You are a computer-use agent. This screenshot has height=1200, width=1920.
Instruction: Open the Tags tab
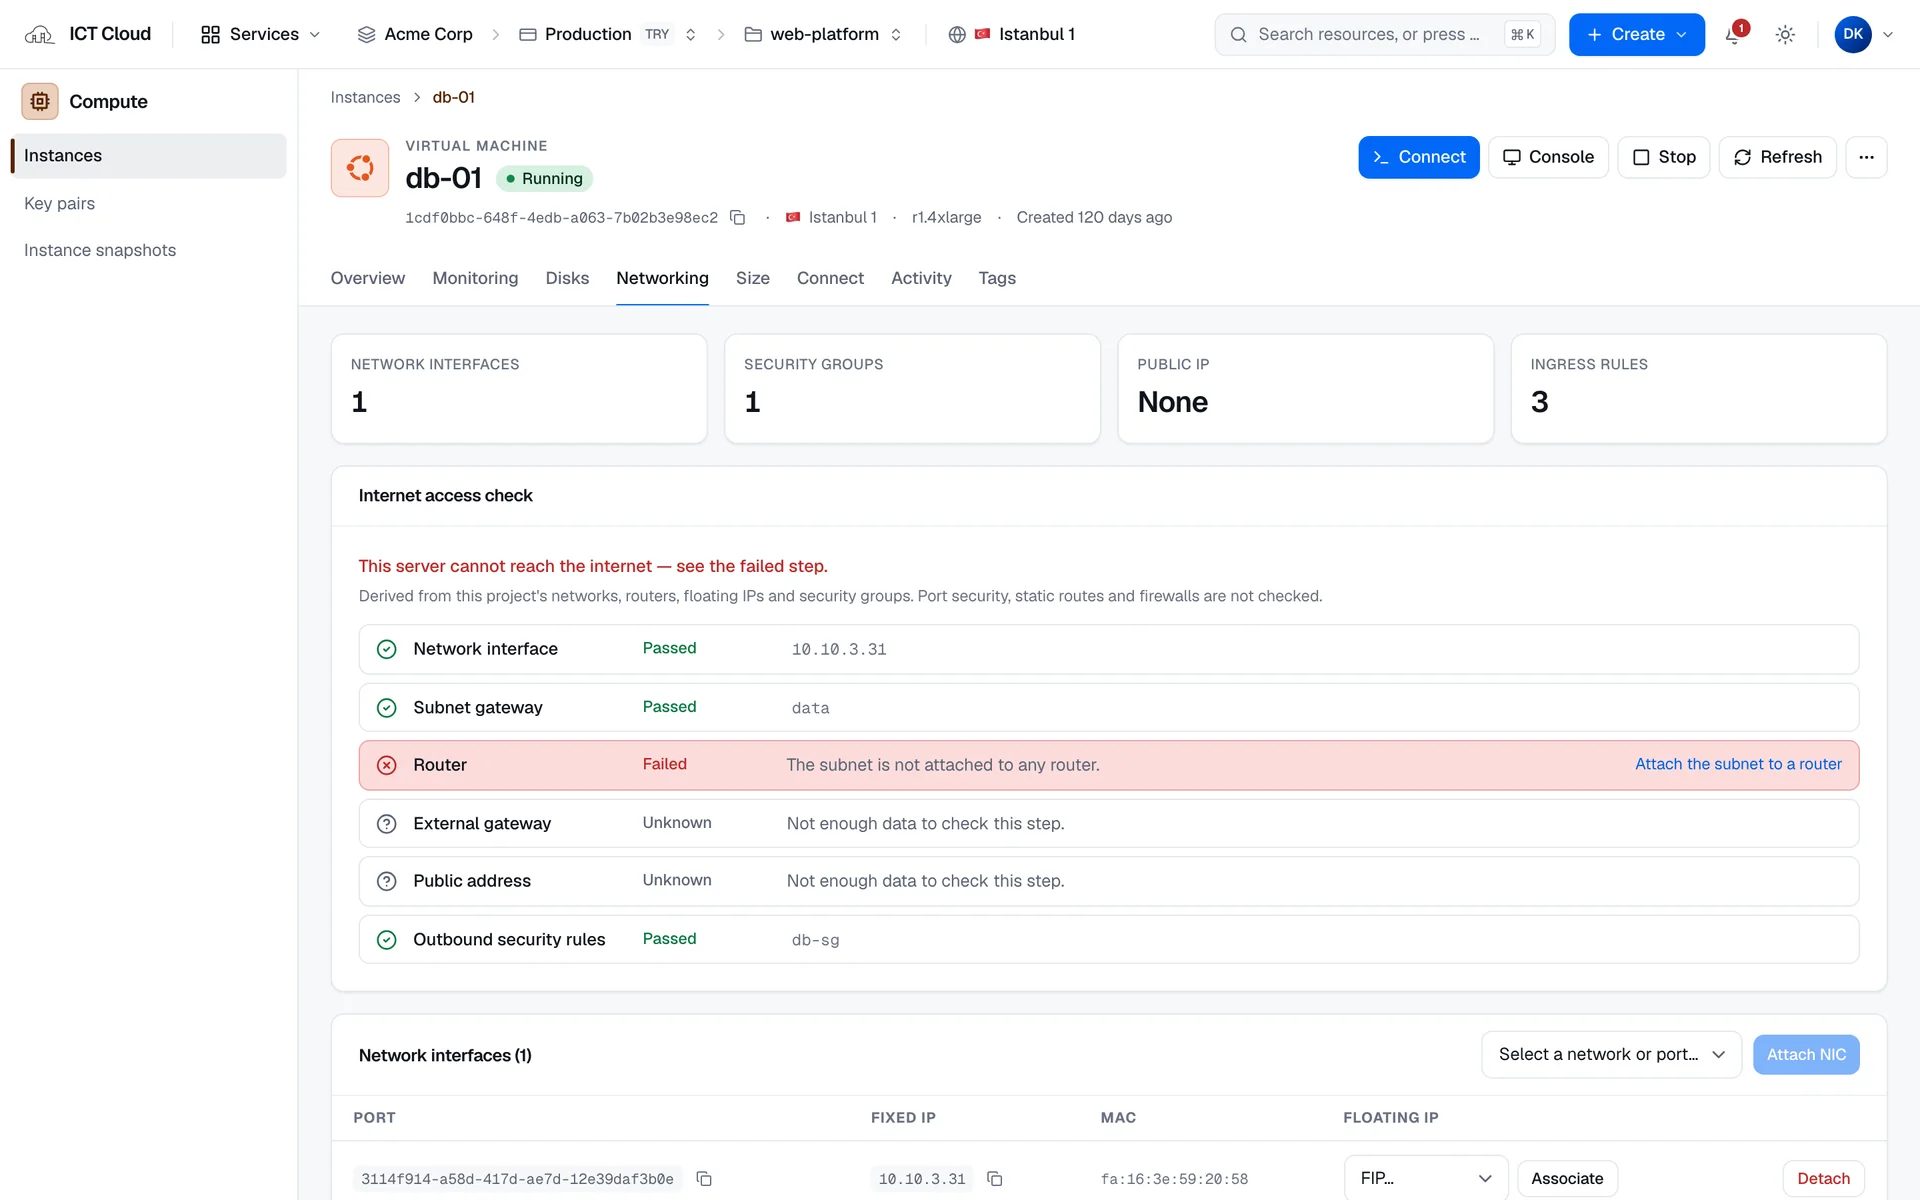point(997,278)
